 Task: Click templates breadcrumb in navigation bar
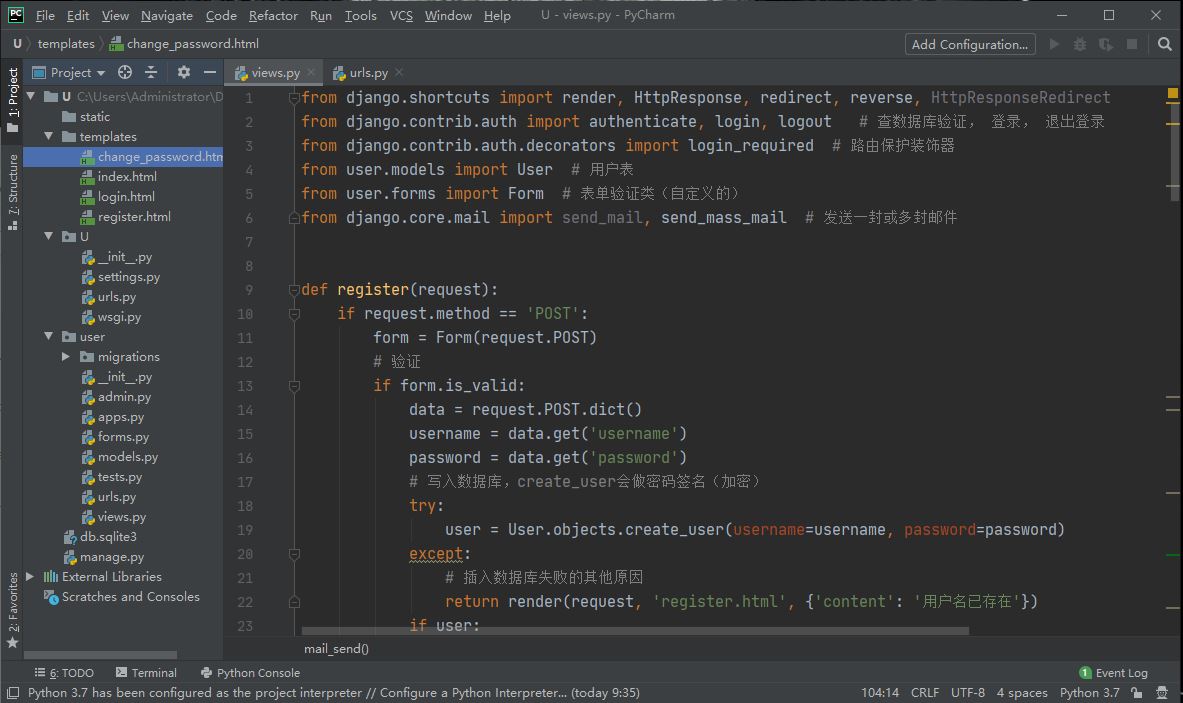click(x=66, y=44)
